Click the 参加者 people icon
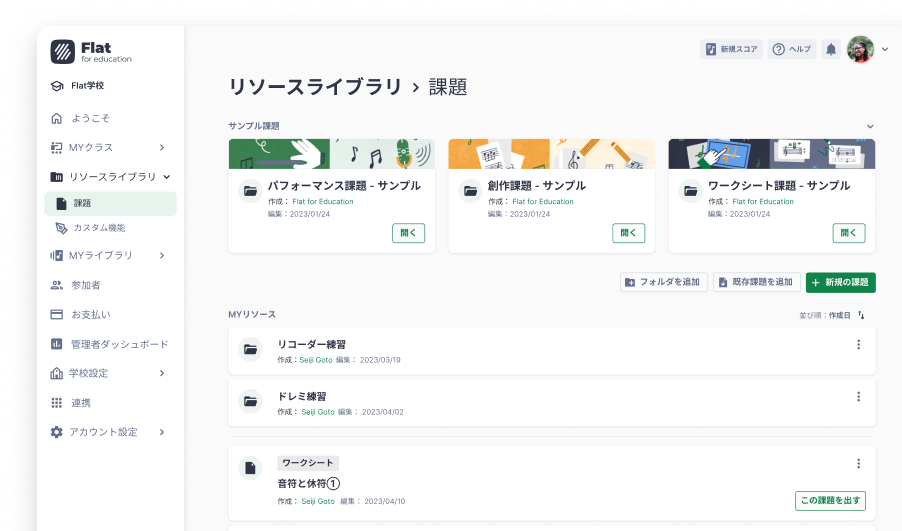The height and width of the screenshot is (531, 902). [56, 285]
